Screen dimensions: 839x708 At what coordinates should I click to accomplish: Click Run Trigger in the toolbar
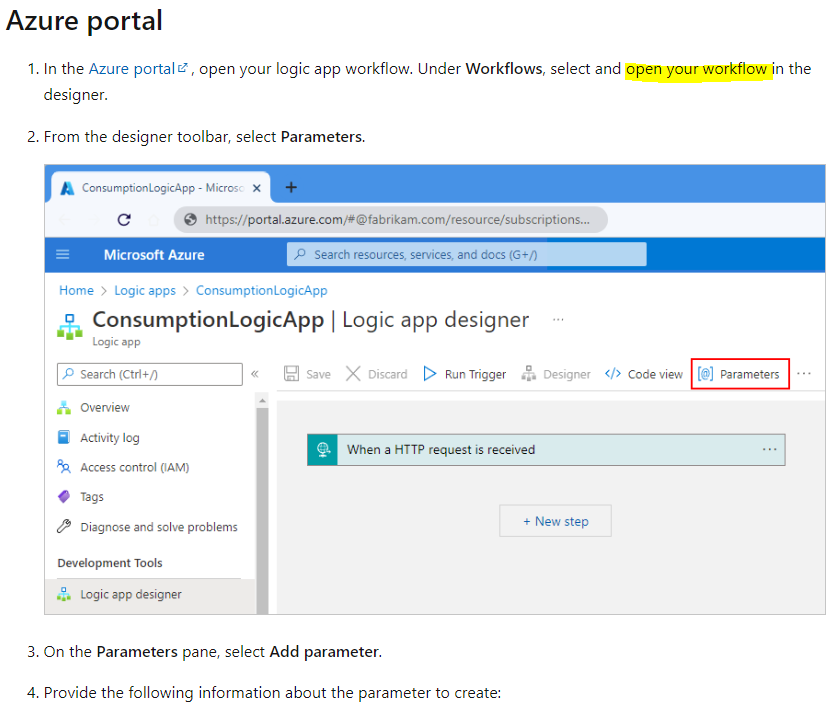[464, 374]
